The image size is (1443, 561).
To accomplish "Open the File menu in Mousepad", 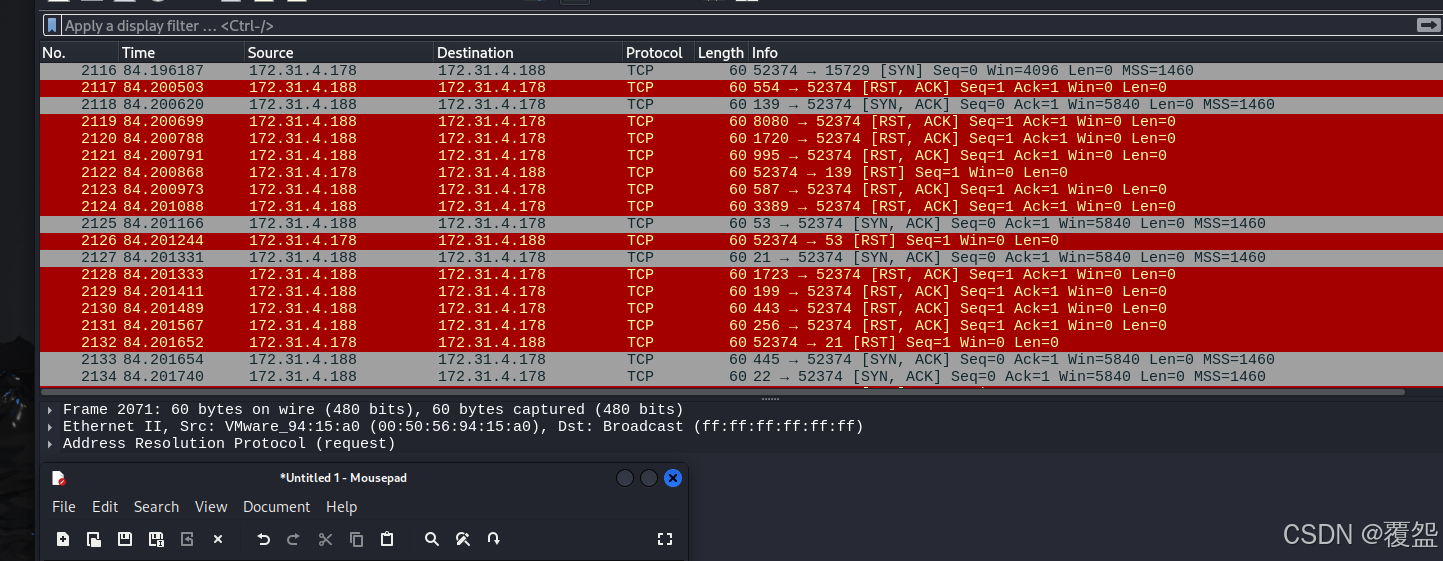I will [64, 507].
